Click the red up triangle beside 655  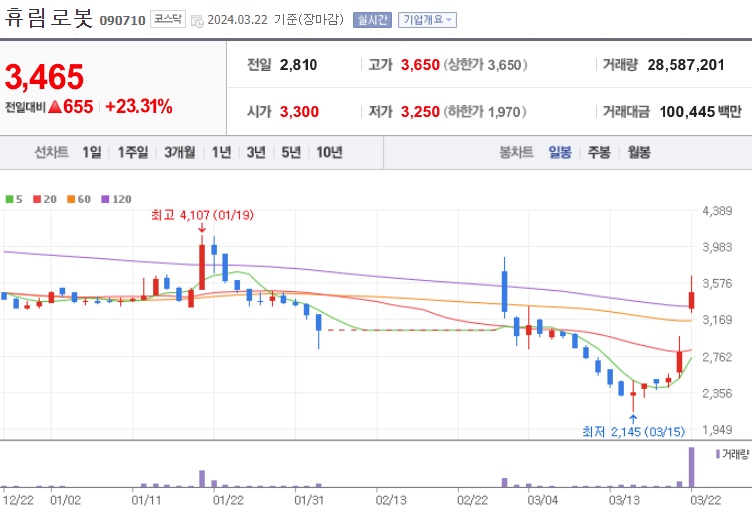tap(55, 106)
